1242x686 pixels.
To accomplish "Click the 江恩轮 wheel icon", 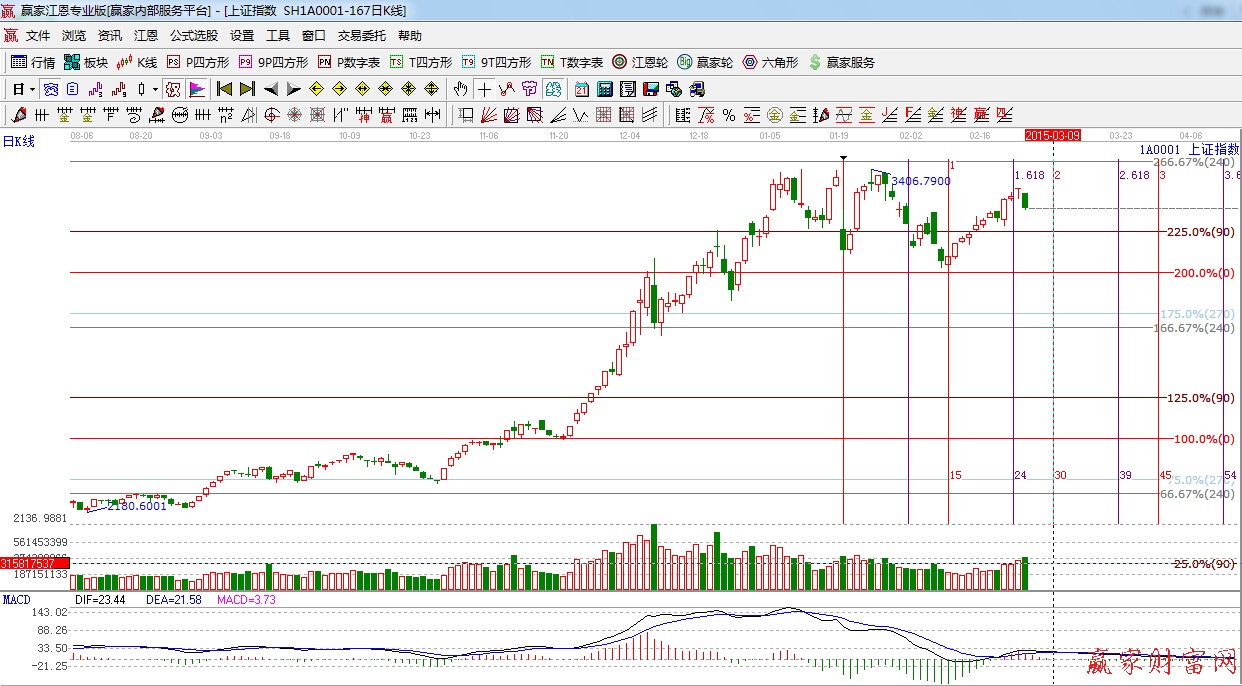I will click(x=620, y=62).
